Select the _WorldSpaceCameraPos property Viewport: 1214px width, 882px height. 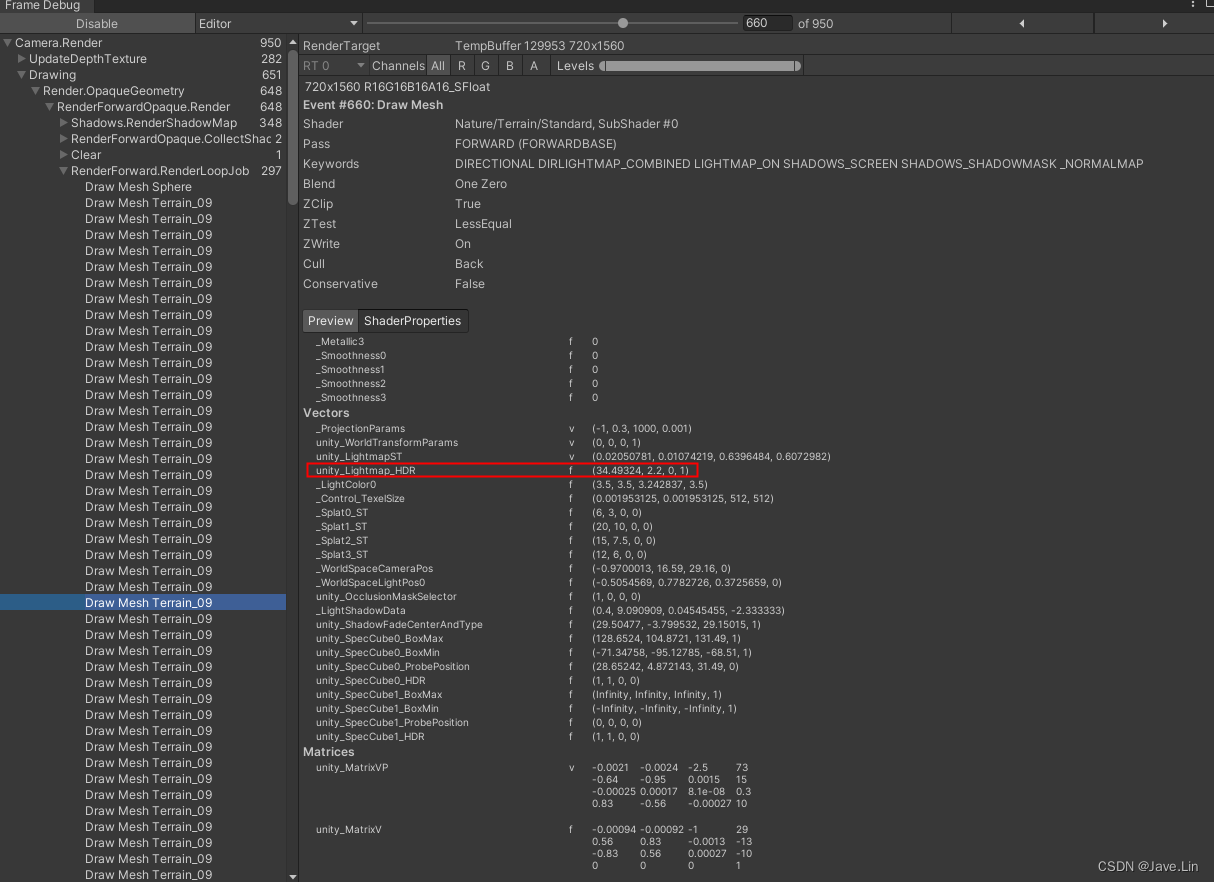coord(374,568)
